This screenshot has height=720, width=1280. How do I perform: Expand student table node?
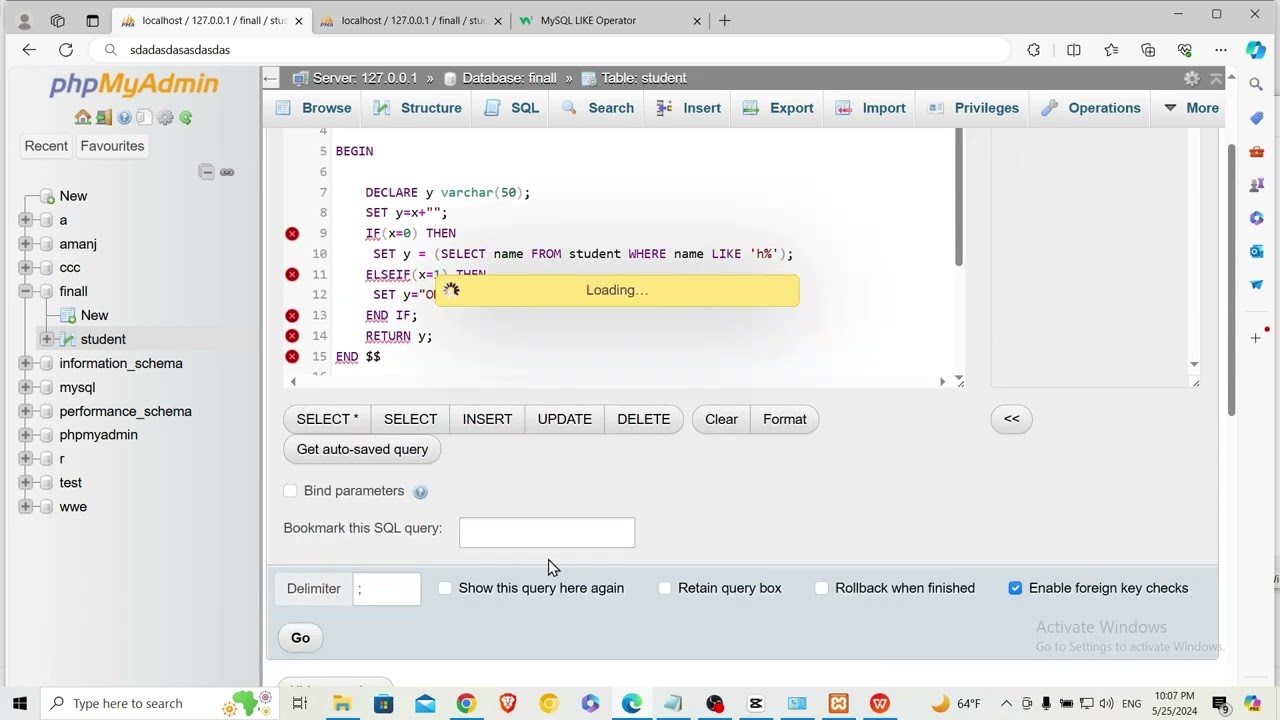click(47, 340)
